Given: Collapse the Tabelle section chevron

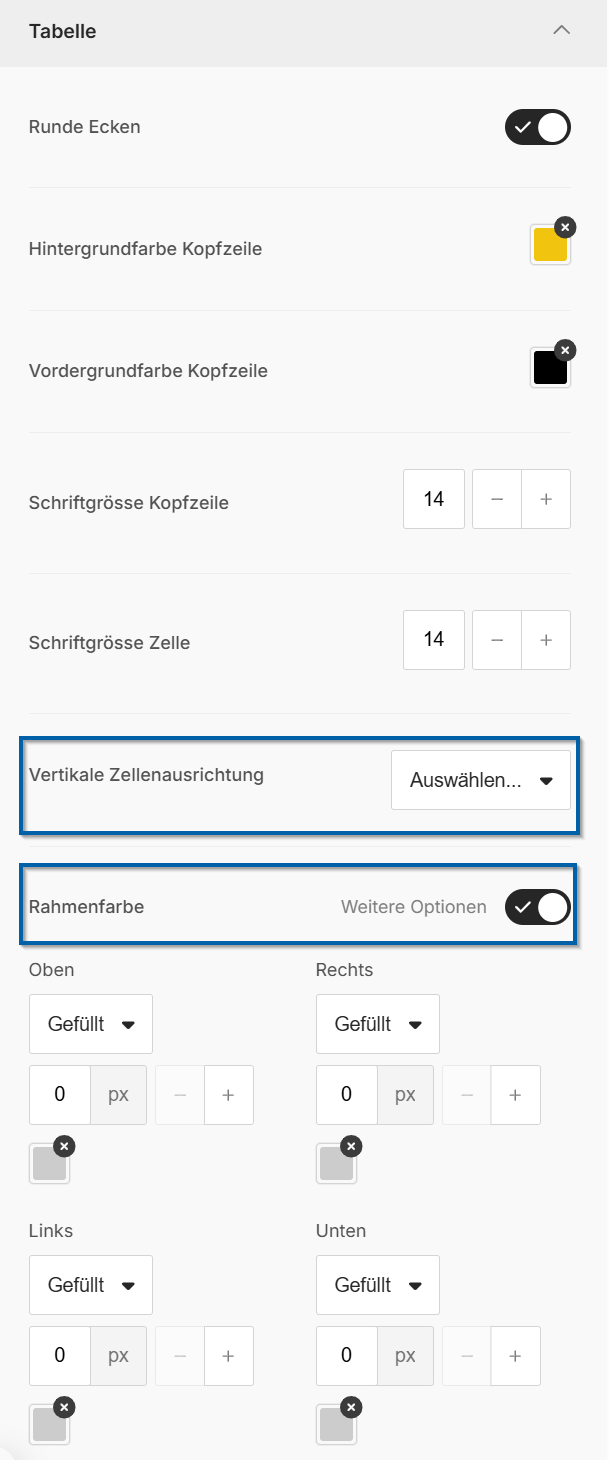Looking at the screenshot, I should 561,31.
